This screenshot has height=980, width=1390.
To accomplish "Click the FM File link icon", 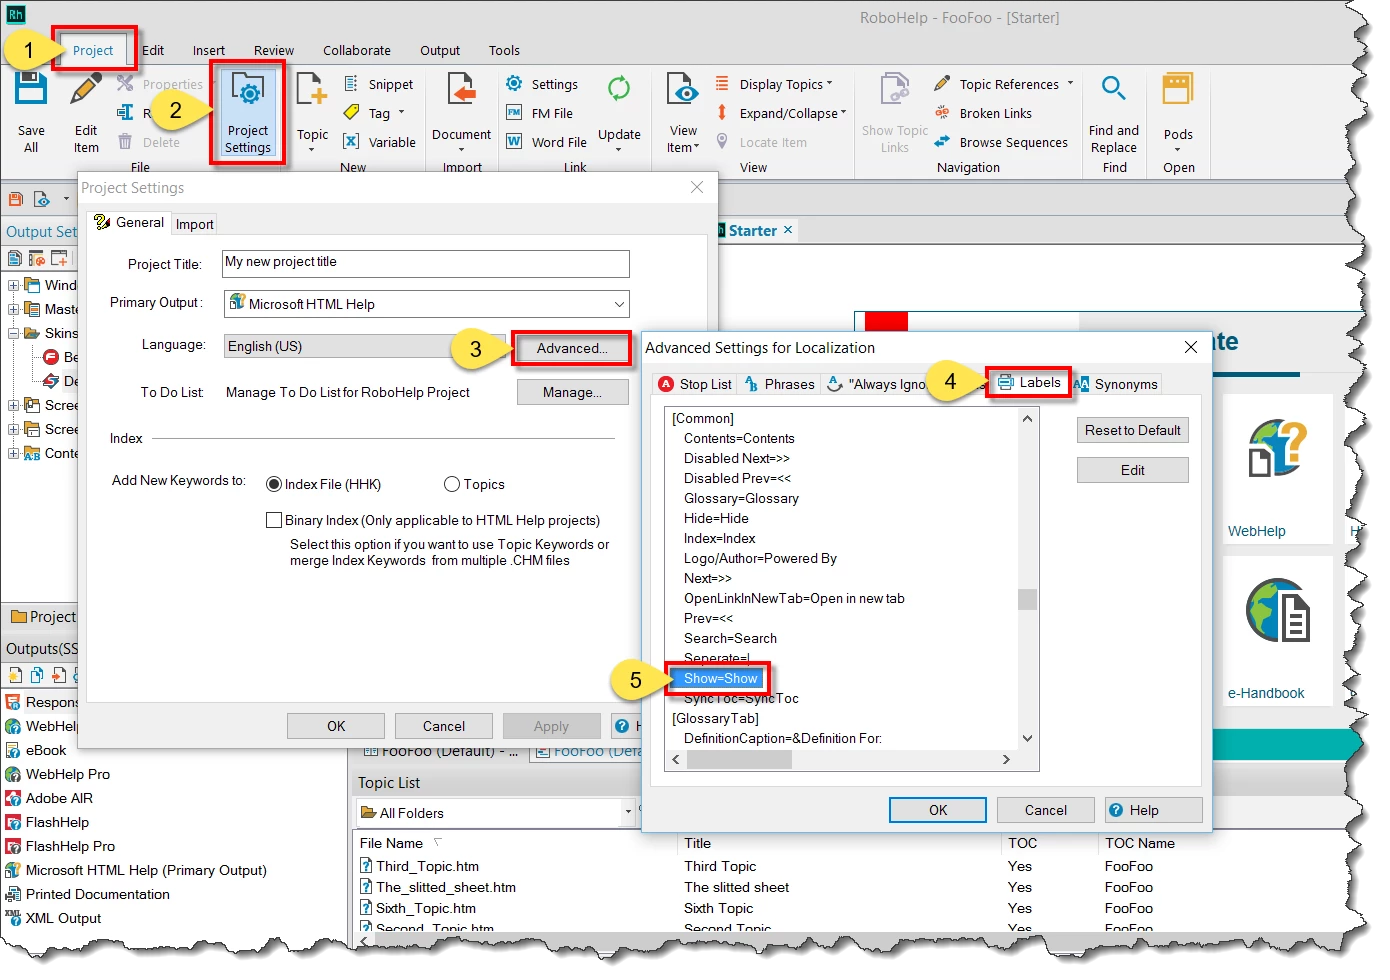I will pyautogui.click(x=514, y=113).
